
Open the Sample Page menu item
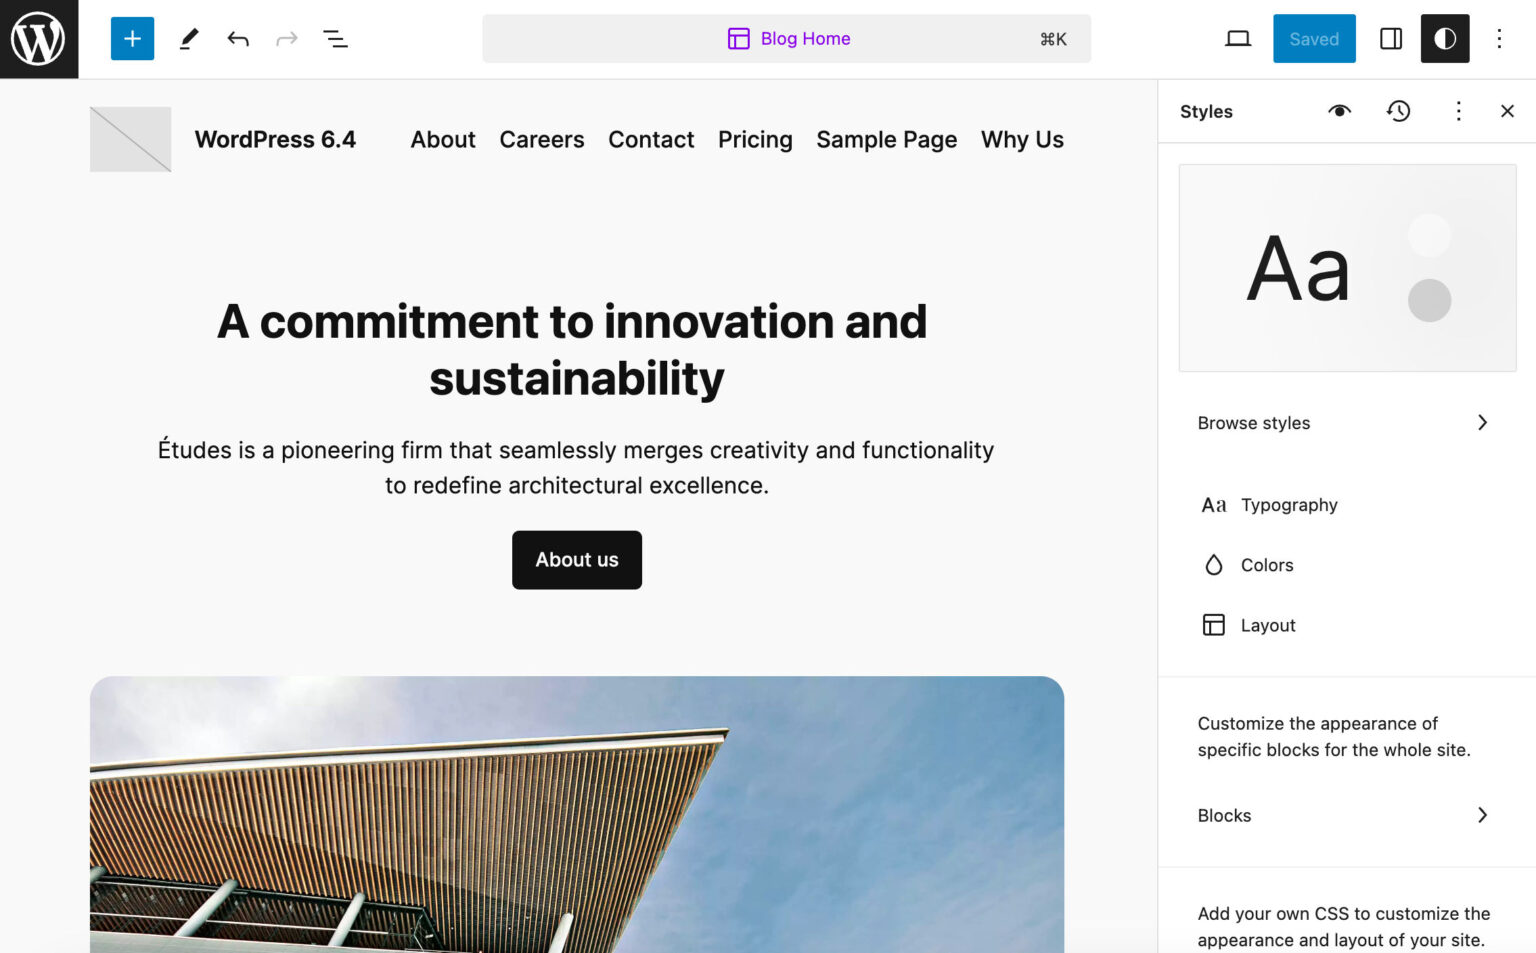click(x=886, y=139)
